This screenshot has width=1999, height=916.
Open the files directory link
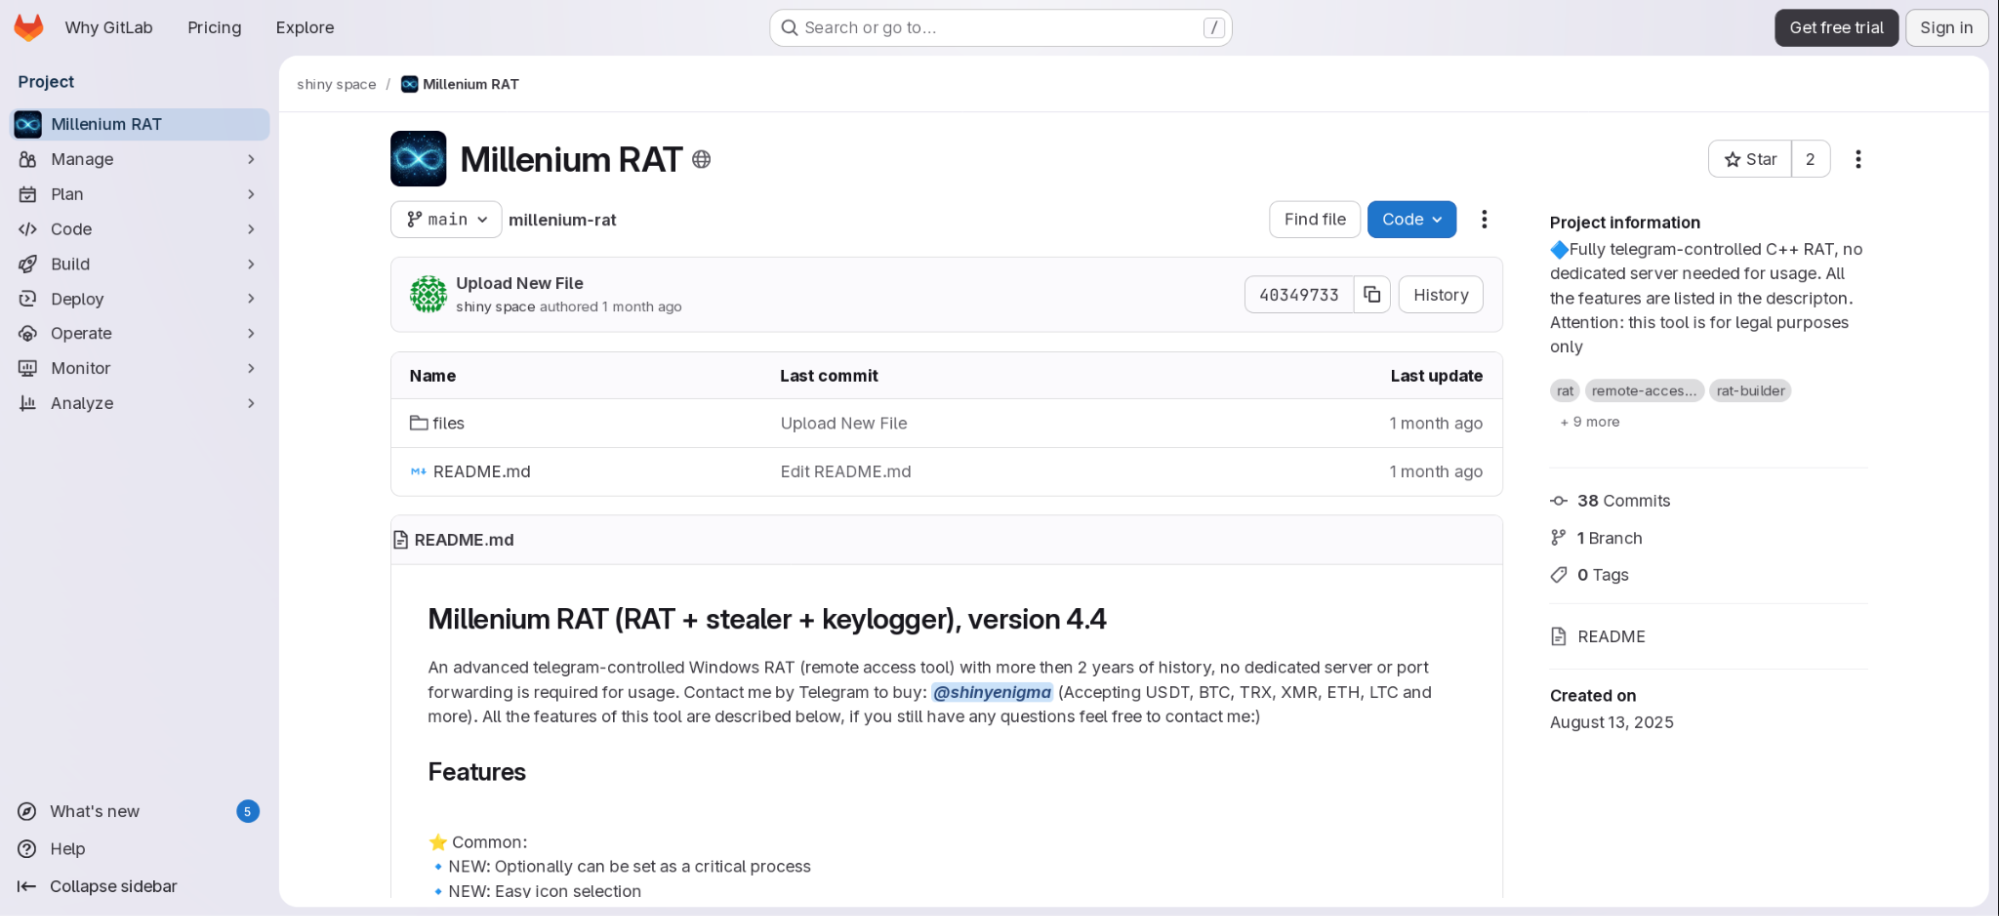(x=448, y=423)
